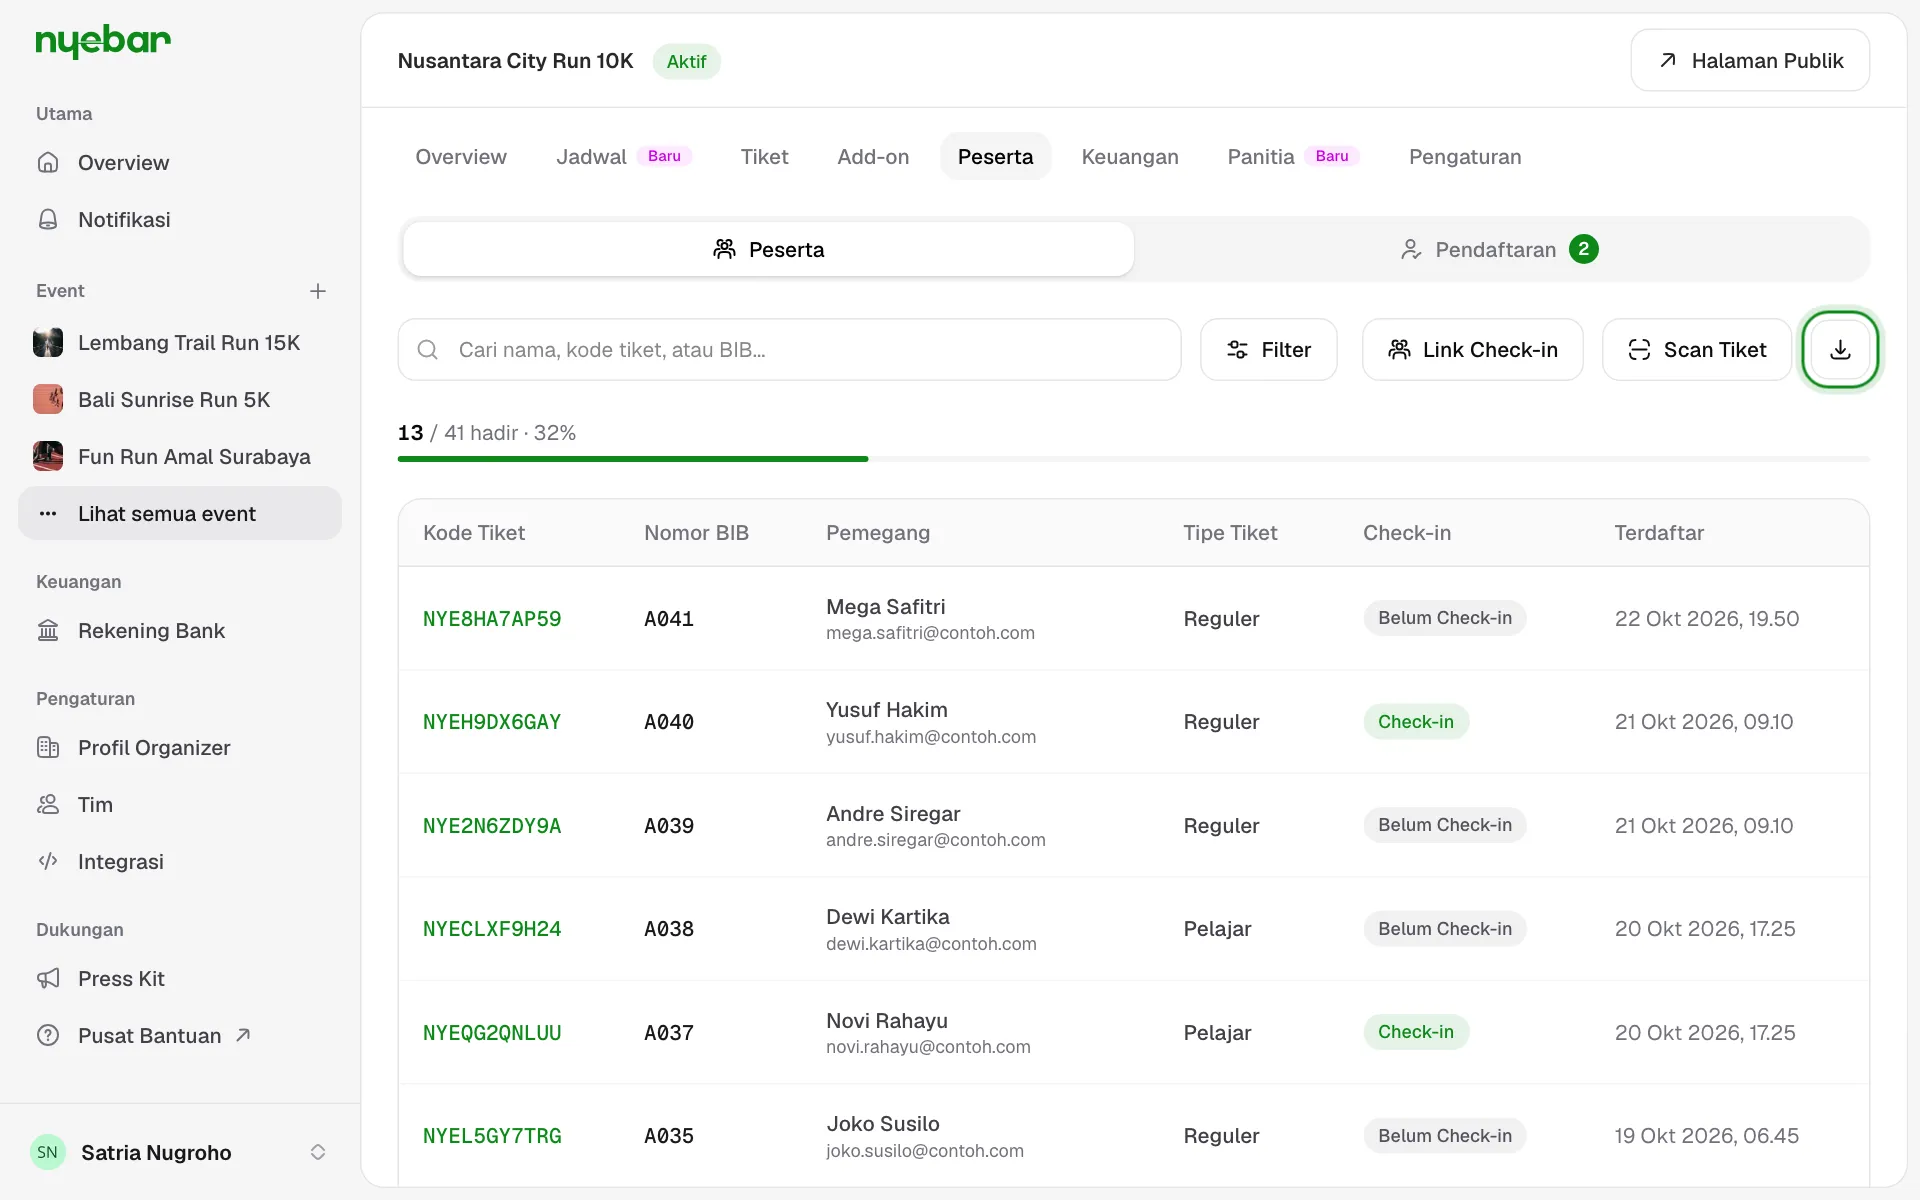Click the Check-in column header
This screenshot has width=1920, height=1200.
1406,533
